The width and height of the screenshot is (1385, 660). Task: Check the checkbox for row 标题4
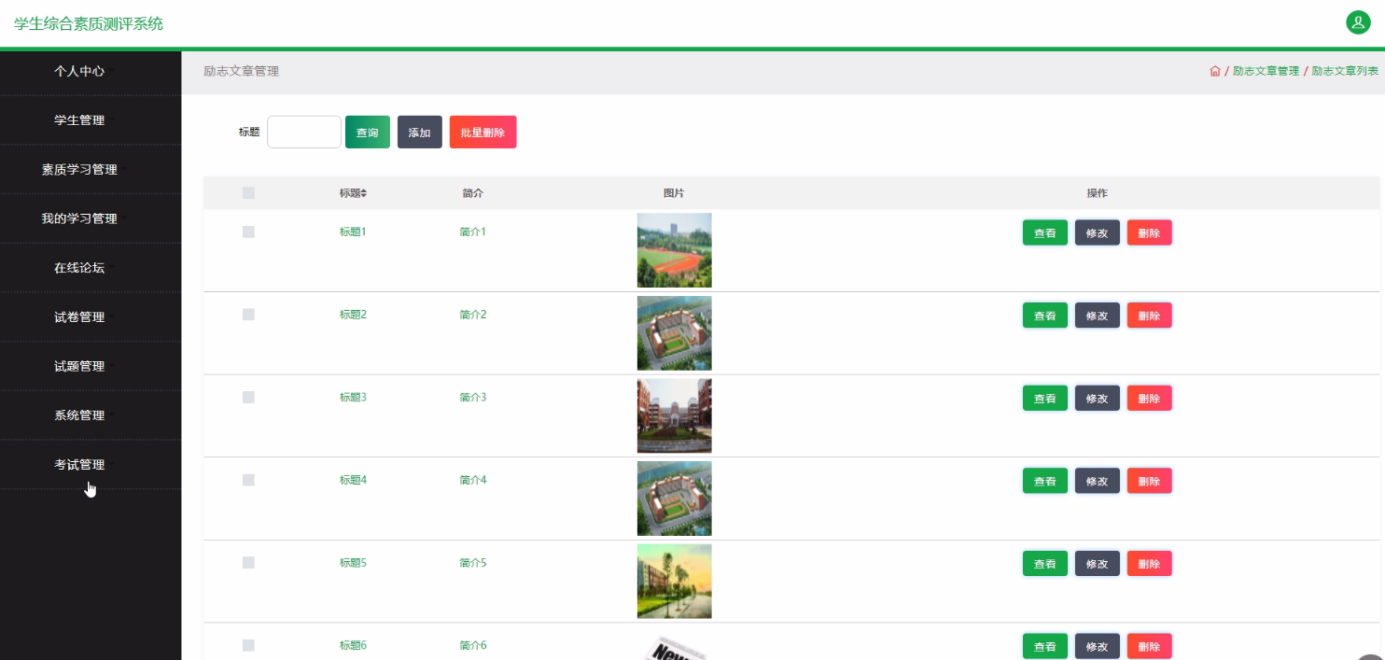249,480
